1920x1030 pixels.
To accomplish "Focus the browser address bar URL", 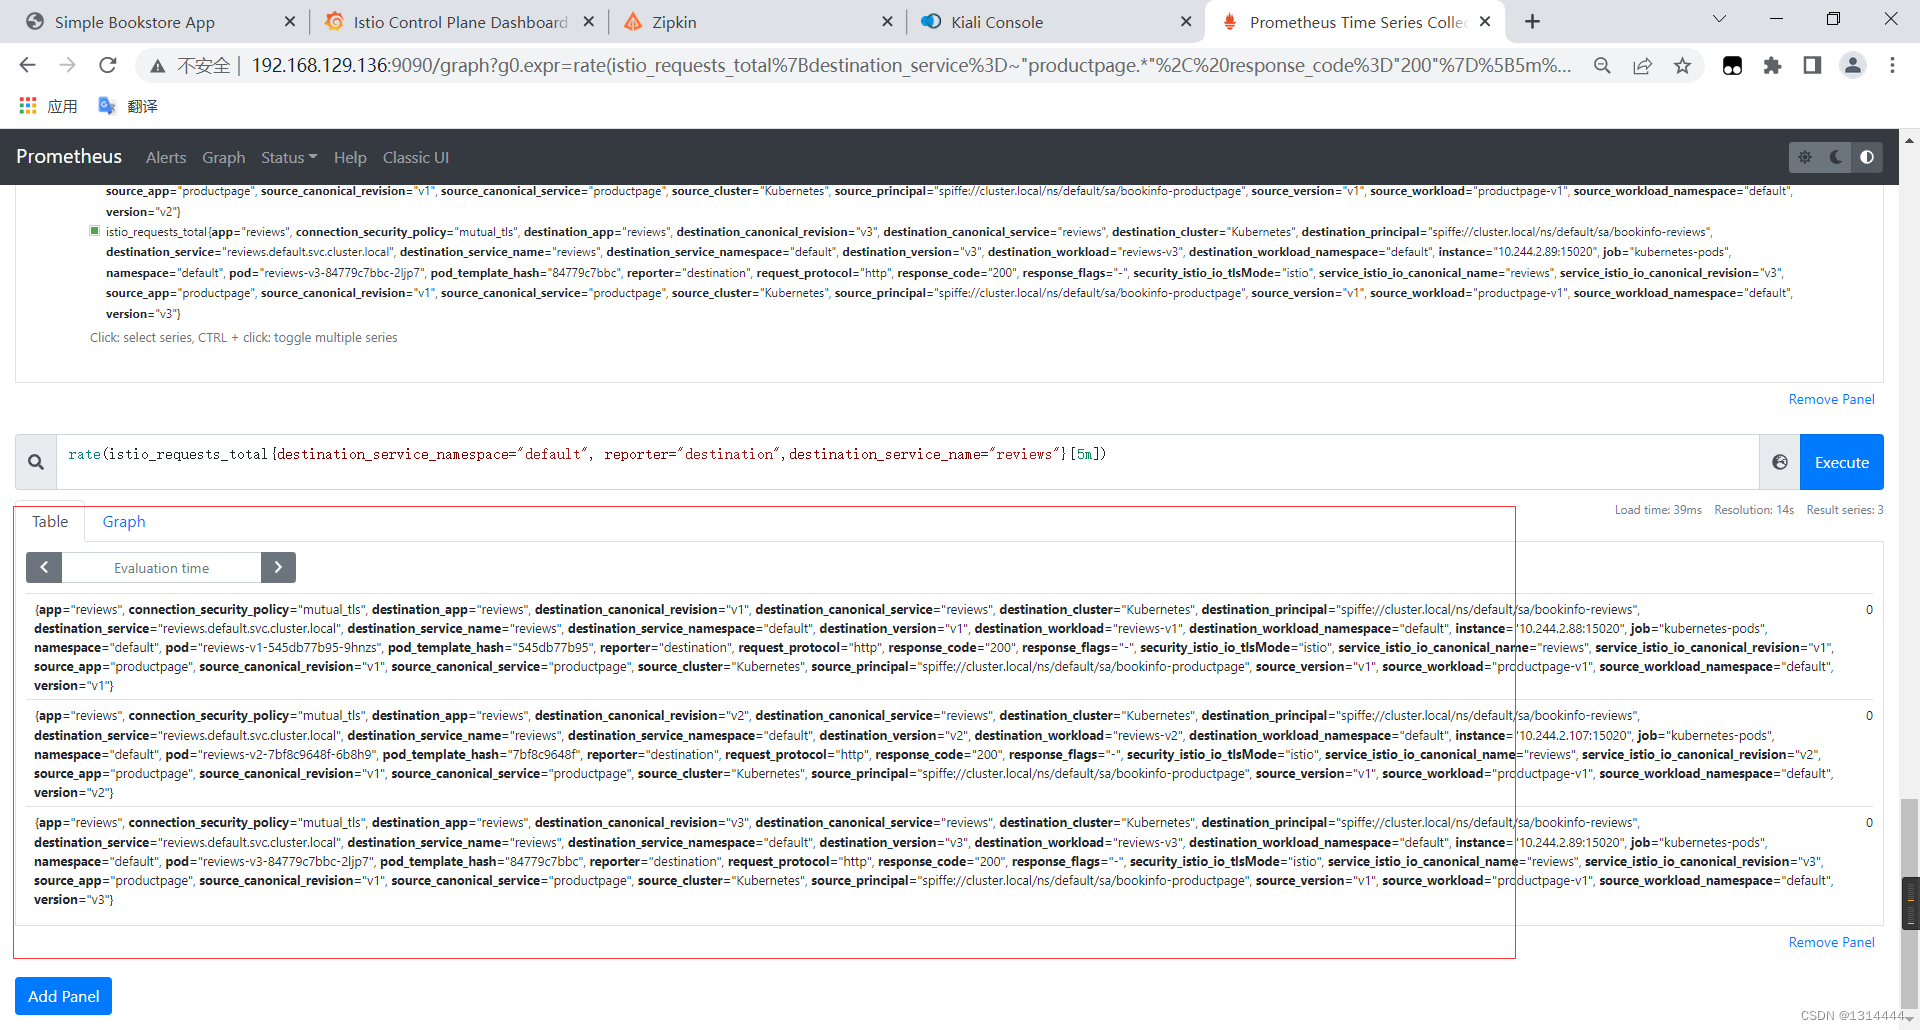I will pos(910,66).
